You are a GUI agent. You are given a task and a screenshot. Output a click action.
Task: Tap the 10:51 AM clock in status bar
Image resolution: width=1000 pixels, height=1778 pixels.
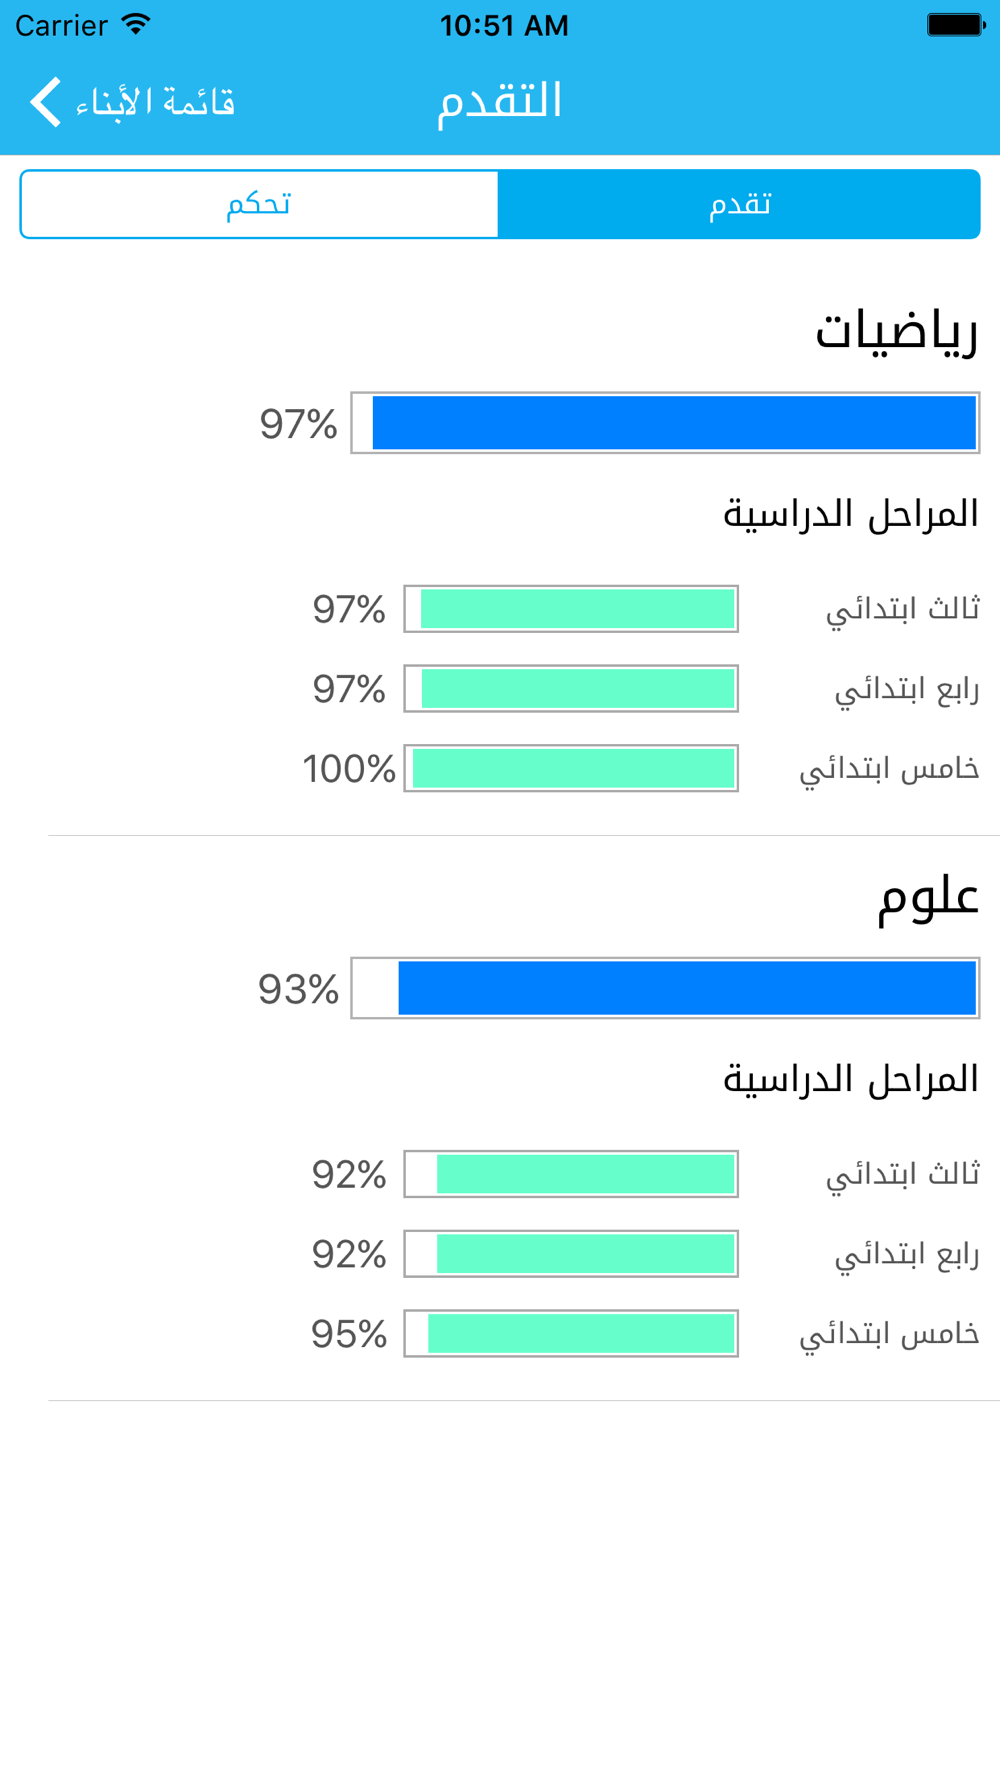504,25
